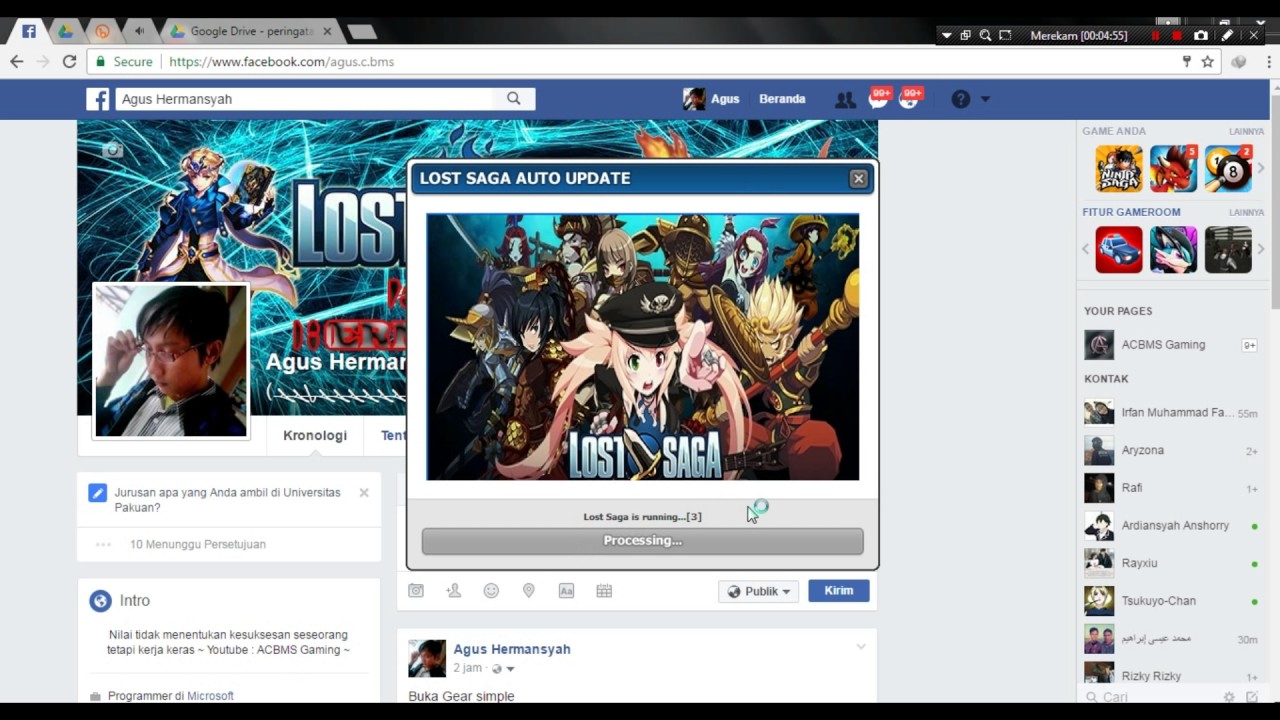Image resolution: width=1280 pixels, height=720 pixels.
Task: Bookmark this page with the star
Action: click(1207, 61)
